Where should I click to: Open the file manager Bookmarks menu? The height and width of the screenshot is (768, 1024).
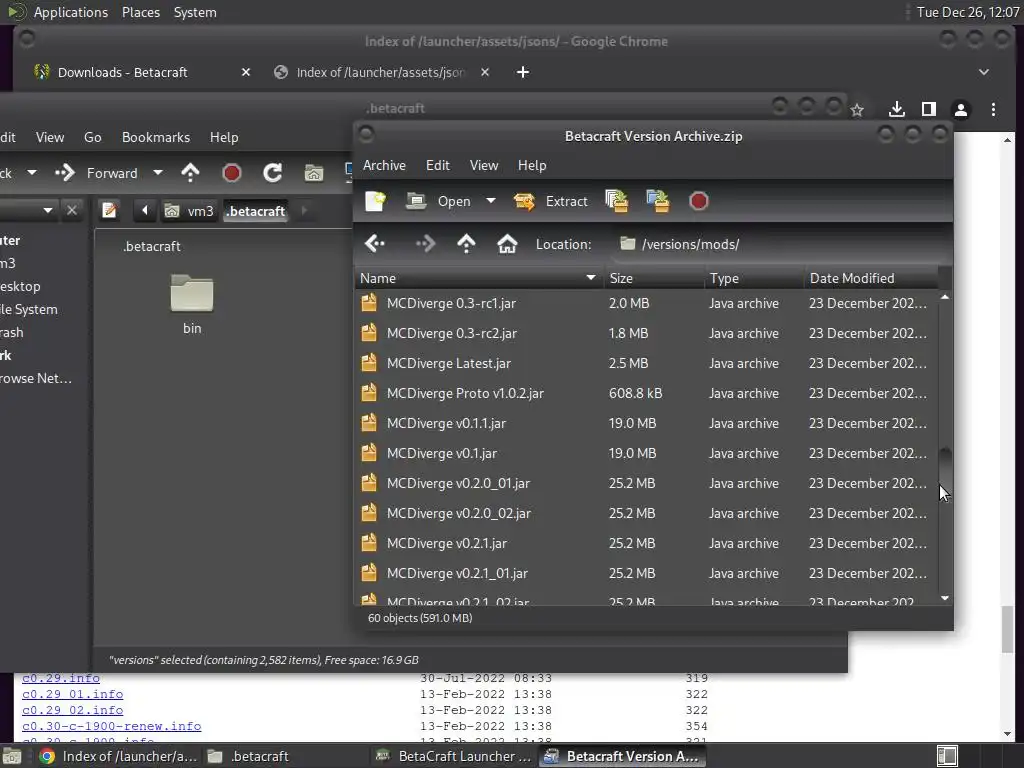155,137
